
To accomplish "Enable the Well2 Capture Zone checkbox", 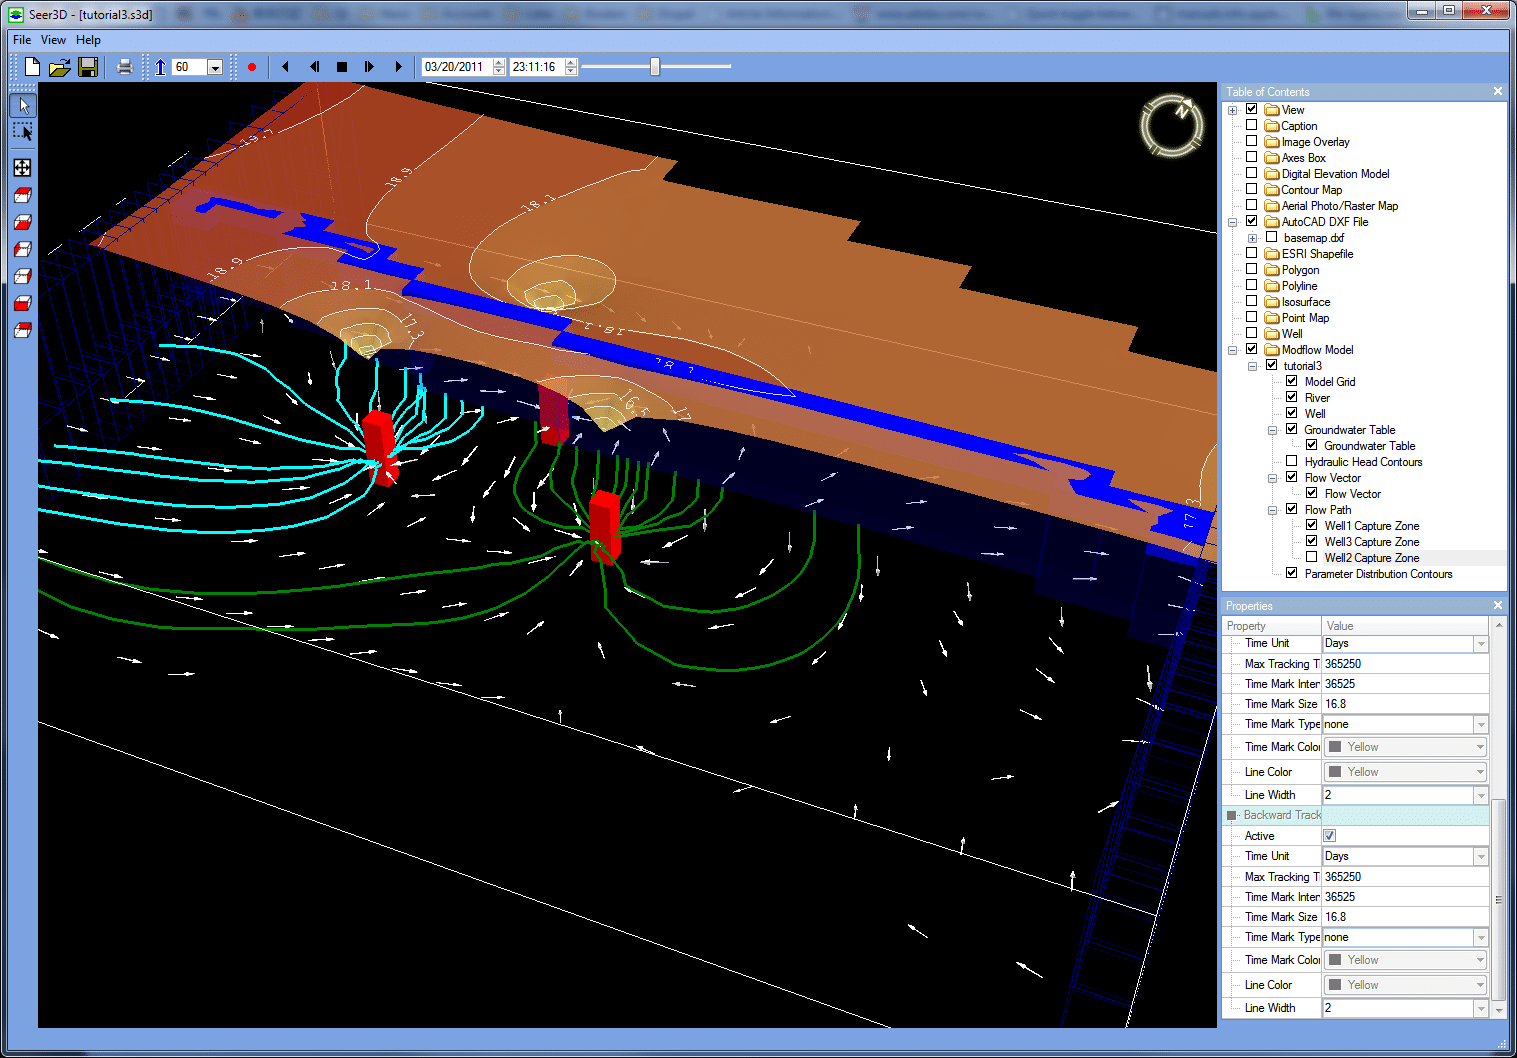I will tap(1311, 557).
